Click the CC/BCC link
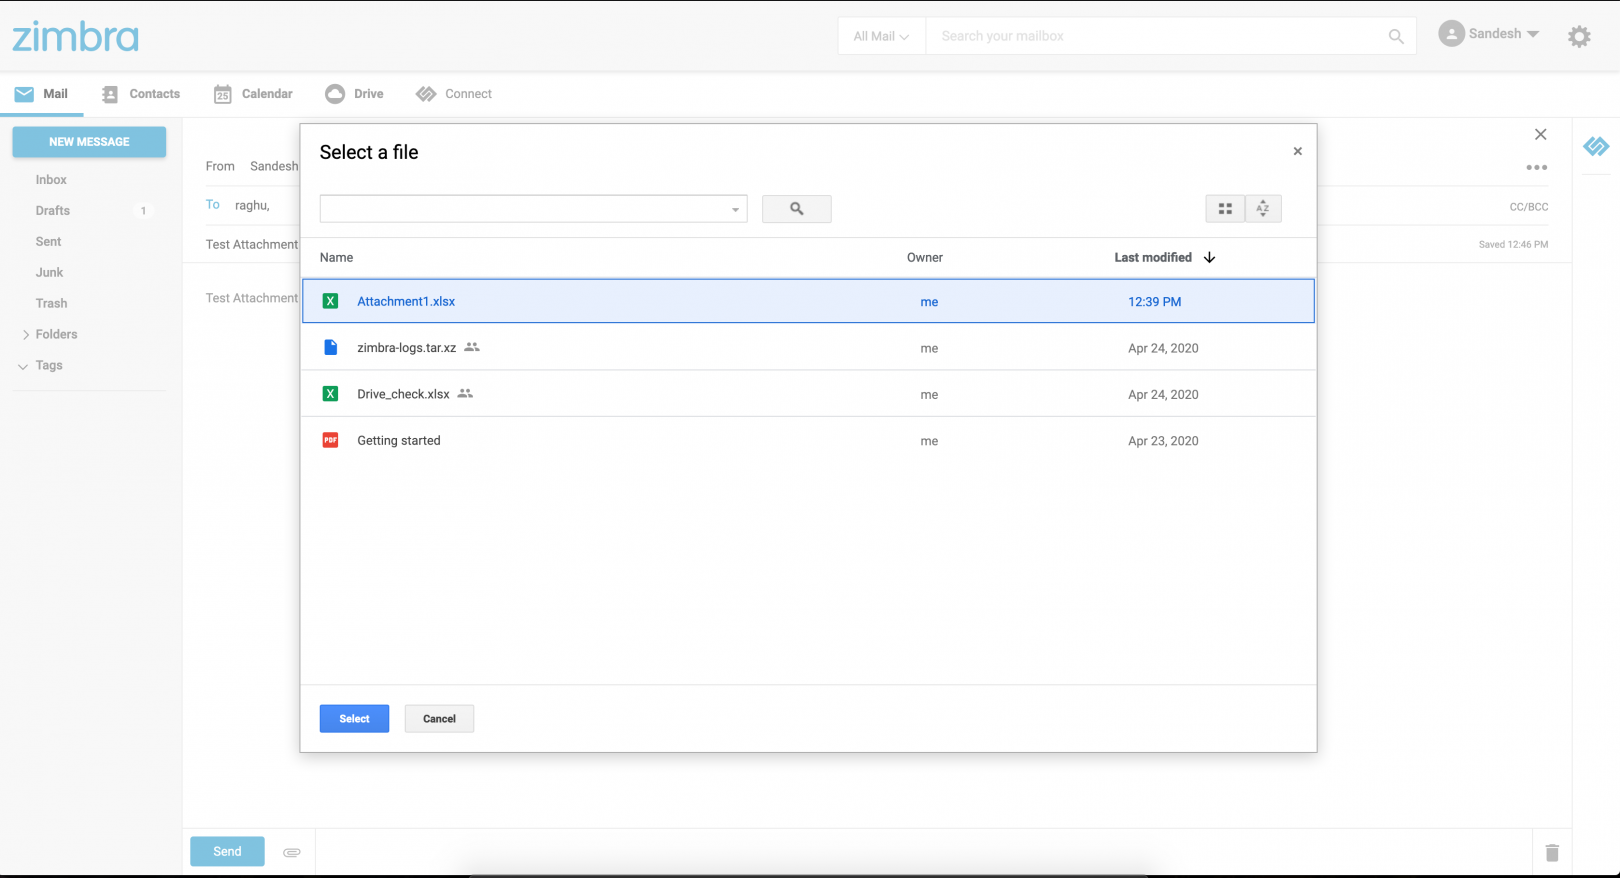 tap(1528, 207)
